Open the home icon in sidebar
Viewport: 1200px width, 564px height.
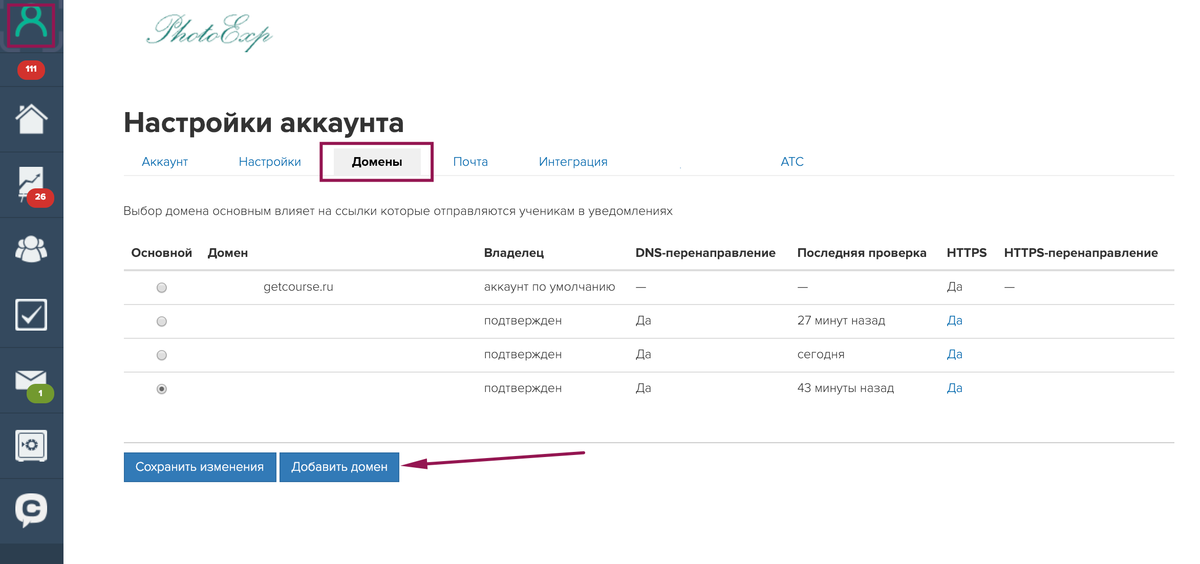pos(31,118)
